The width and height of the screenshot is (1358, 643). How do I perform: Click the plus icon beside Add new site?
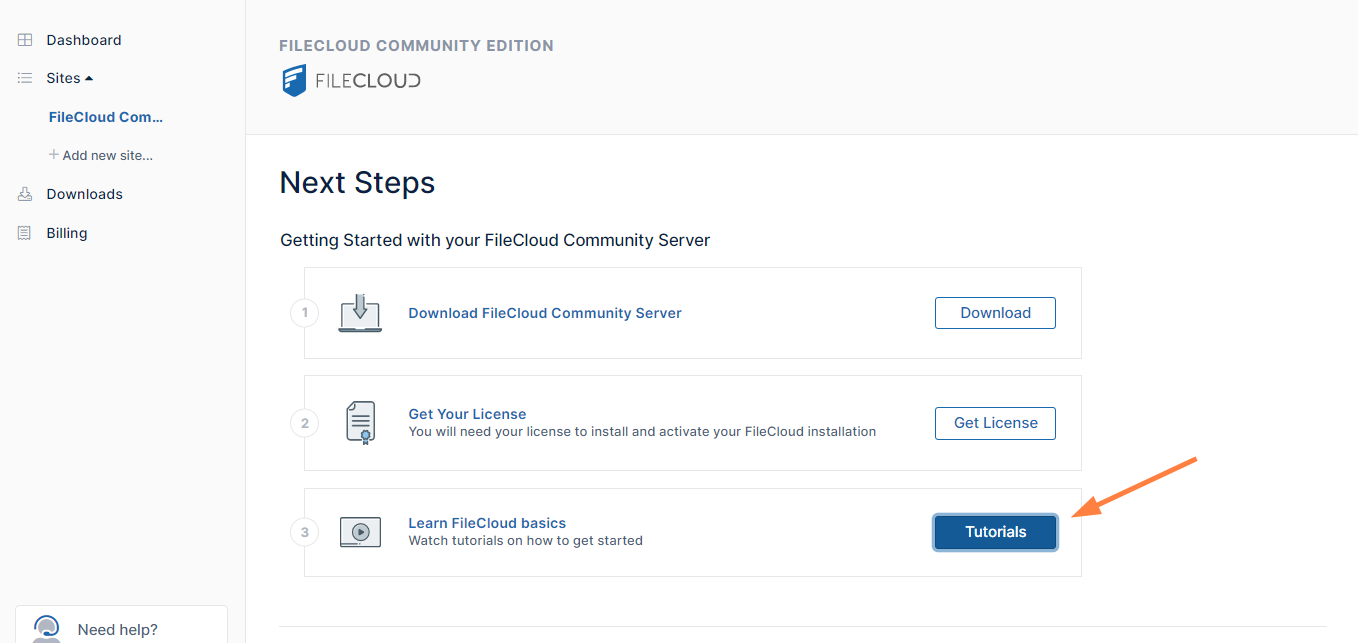(x=53, y=155)
